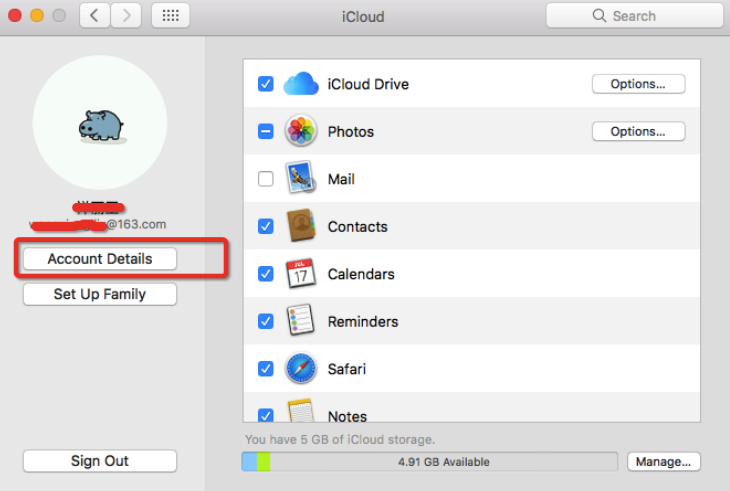
Task: Click the green segment of storage bar
Action: [264, 462]
